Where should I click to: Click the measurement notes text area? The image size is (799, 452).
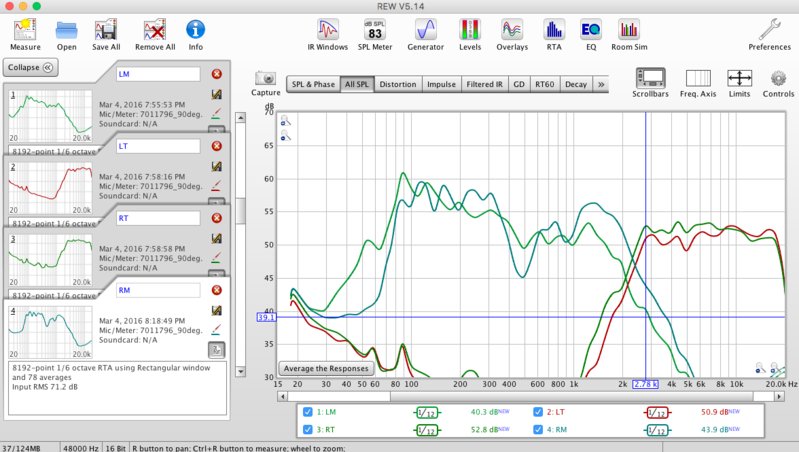tap(117, 388)
